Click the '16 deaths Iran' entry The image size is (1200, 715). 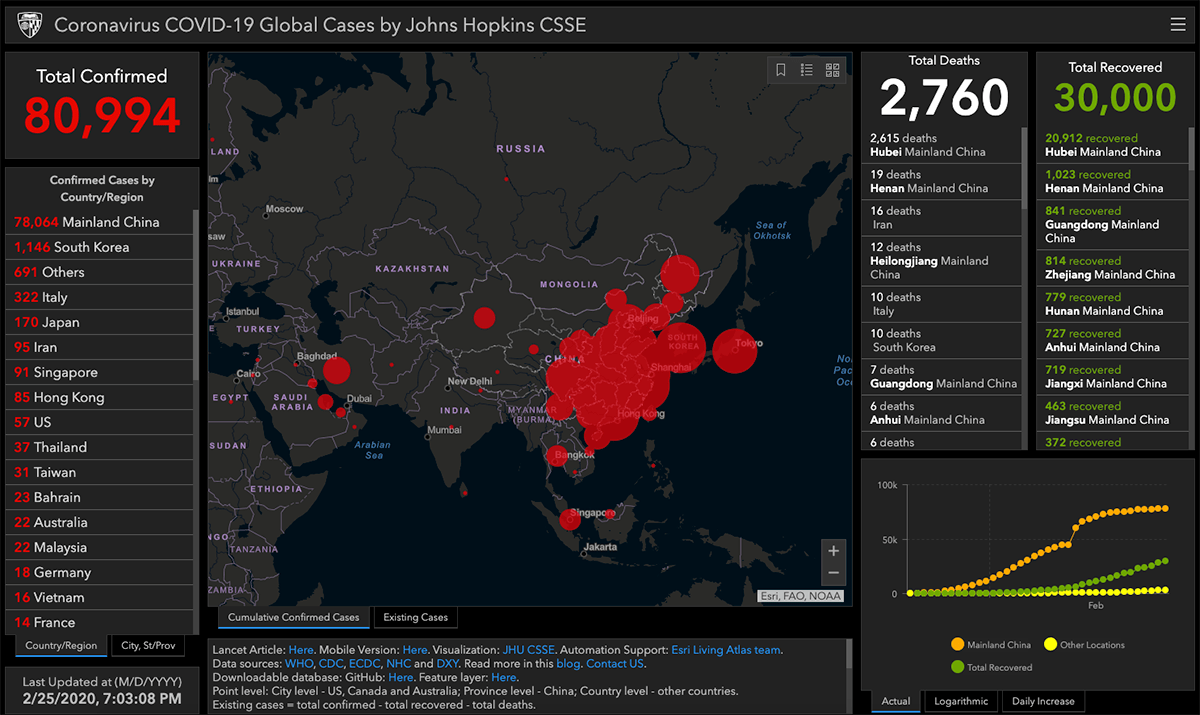click(942, 217)
